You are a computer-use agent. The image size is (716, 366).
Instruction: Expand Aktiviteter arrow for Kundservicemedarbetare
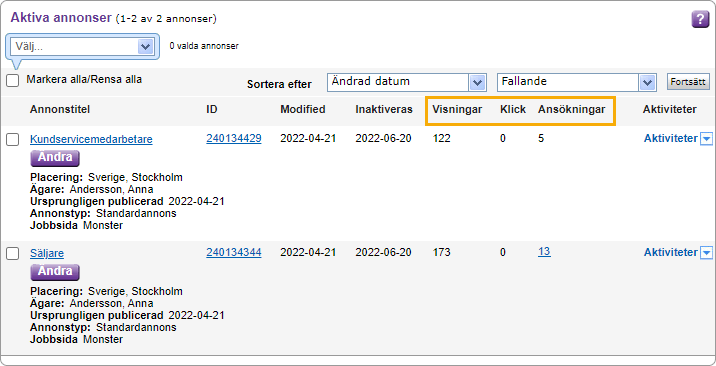[706, 139]
